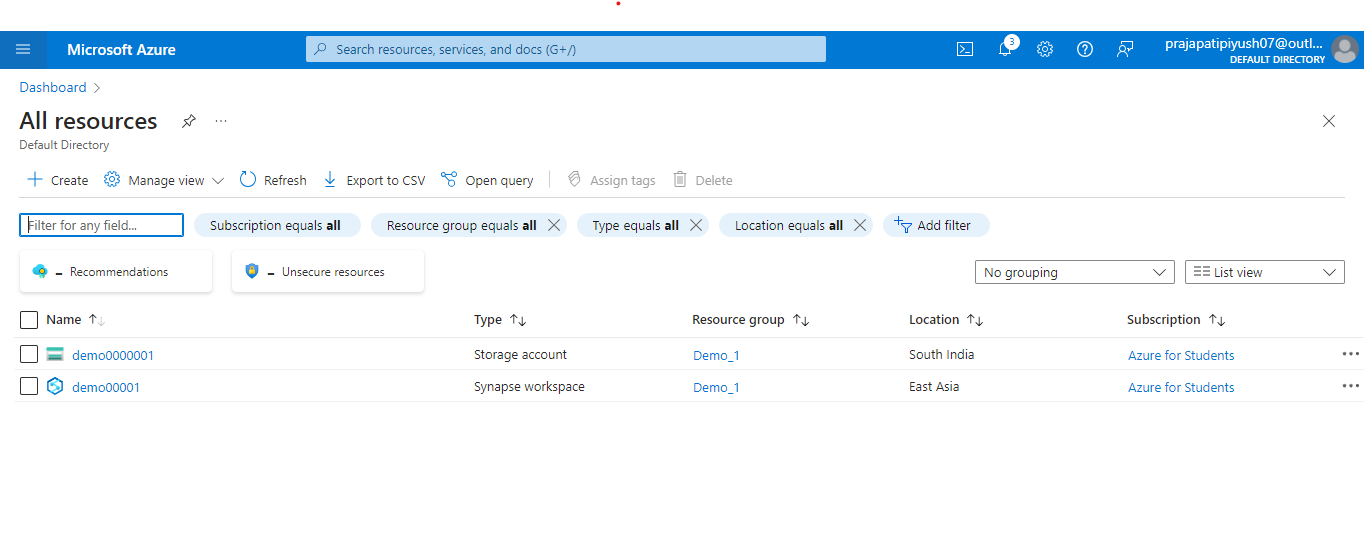Focus the Filter for any field box

(102, 225)
